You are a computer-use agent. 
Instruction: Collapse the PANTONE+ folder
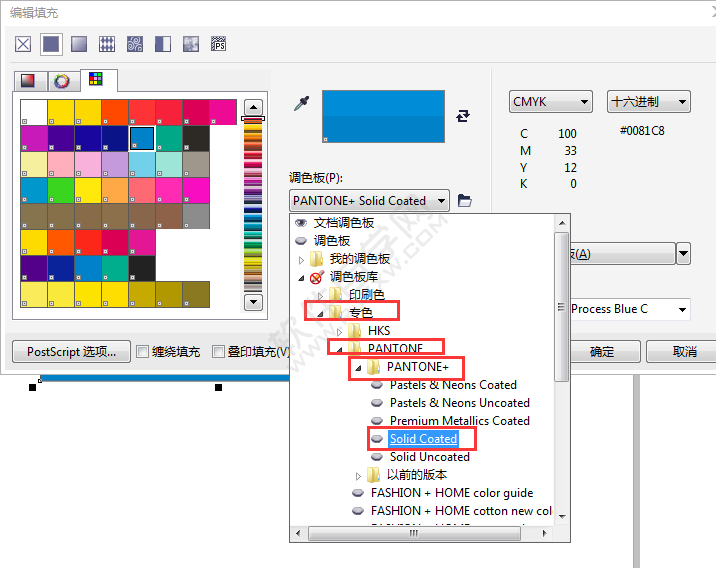pos(358,368)
